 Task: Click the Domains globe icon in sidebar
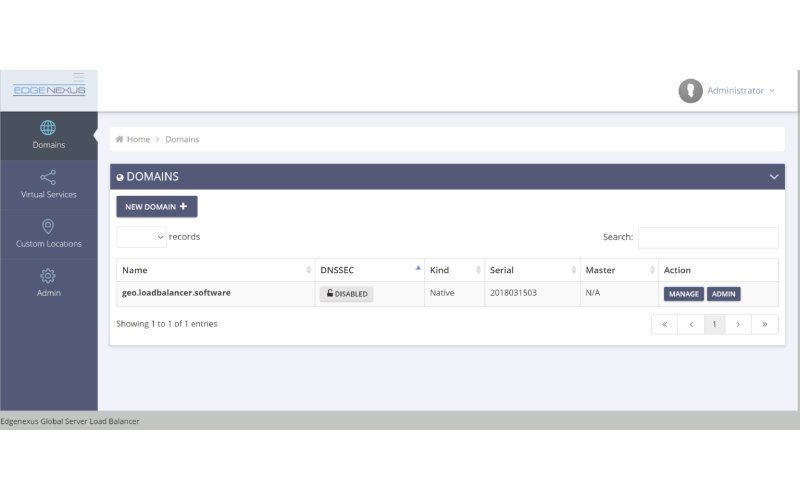48,128
